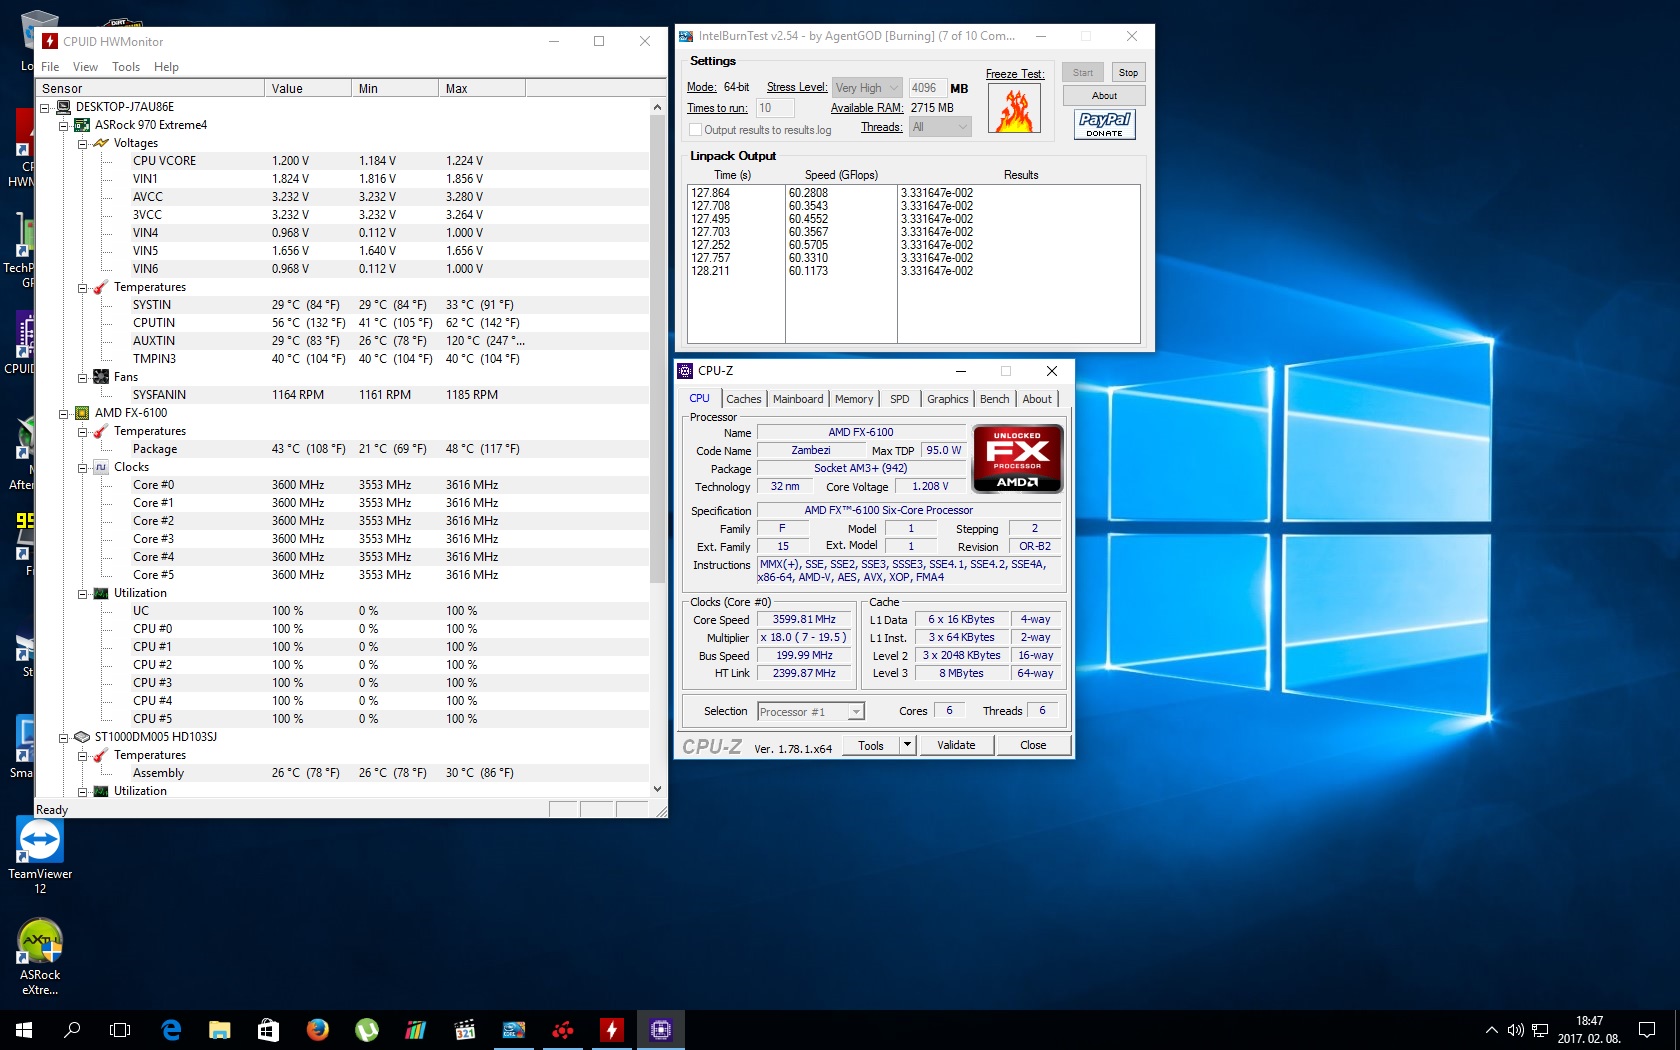Click the About button in IntelBurnTest
Screen dimensions: 1680x1050
(x=1104, y=96)
